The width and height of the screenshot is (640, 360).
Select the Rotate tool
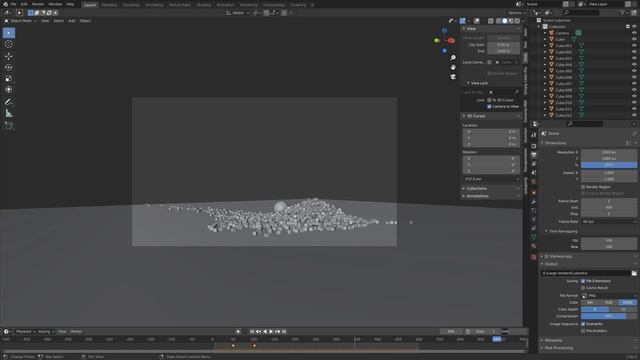9,67
